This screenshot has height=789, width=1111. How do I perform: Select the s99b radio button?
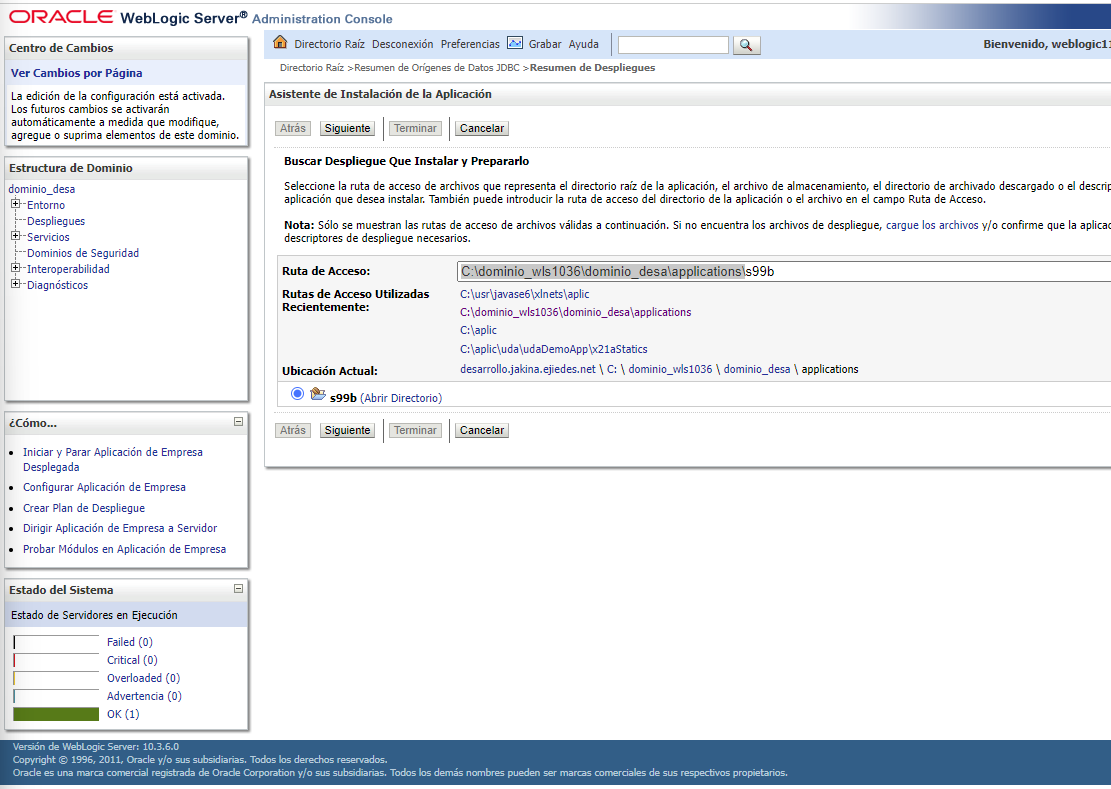click(298, 393)
